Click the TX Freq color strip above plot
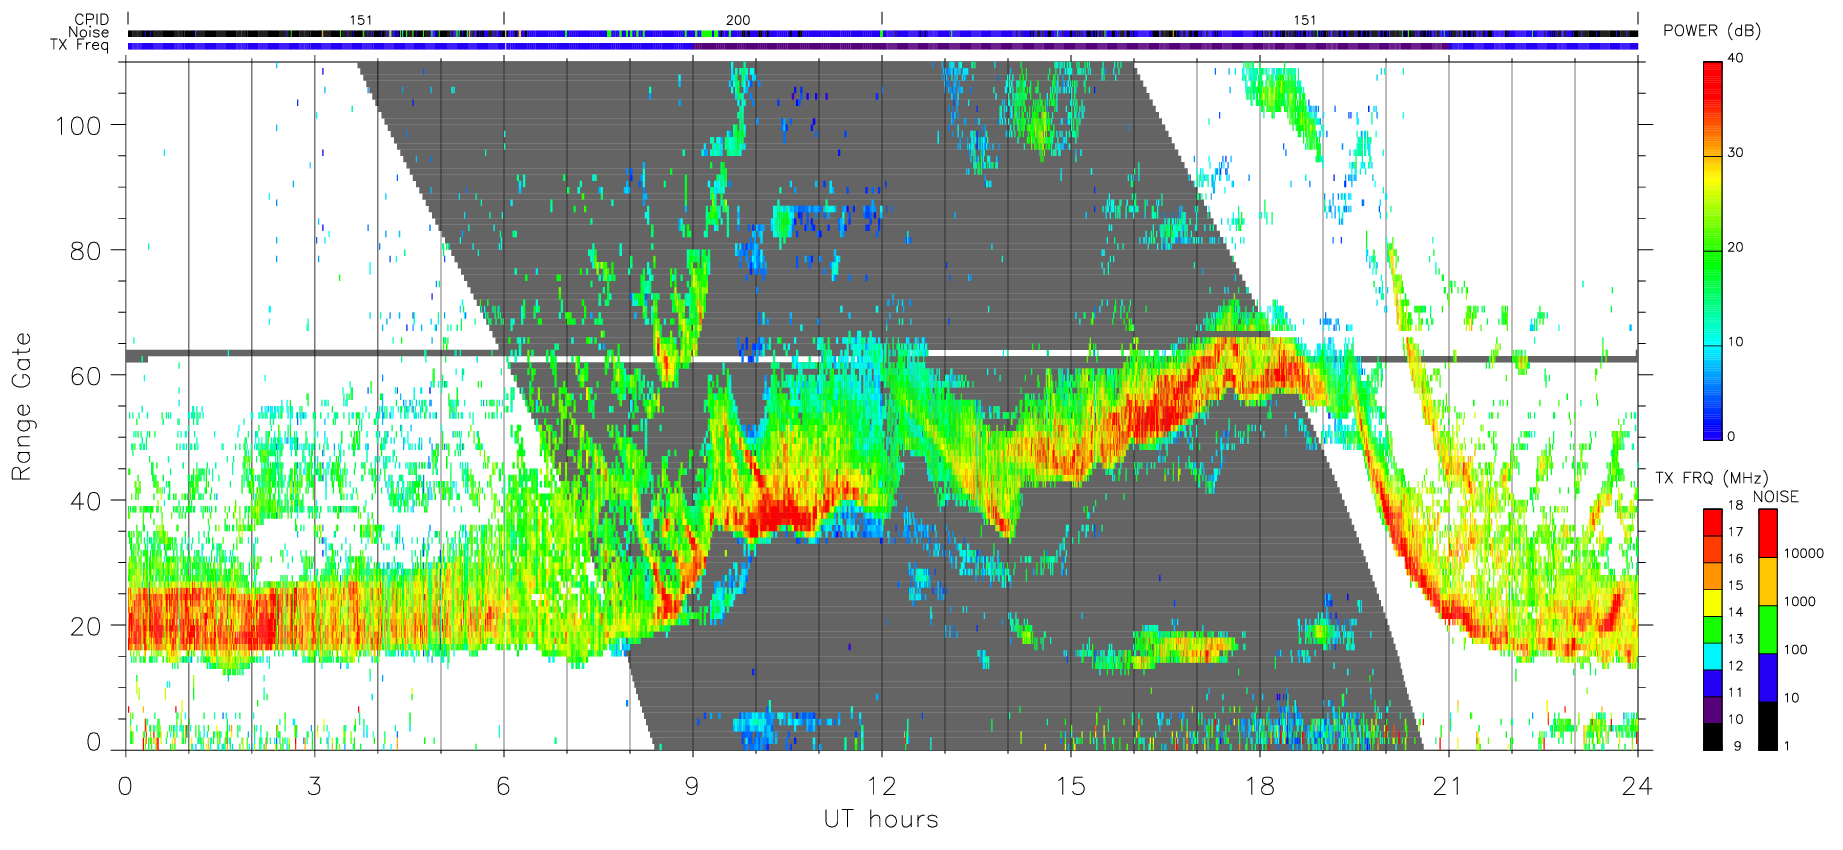 (883, 46)
